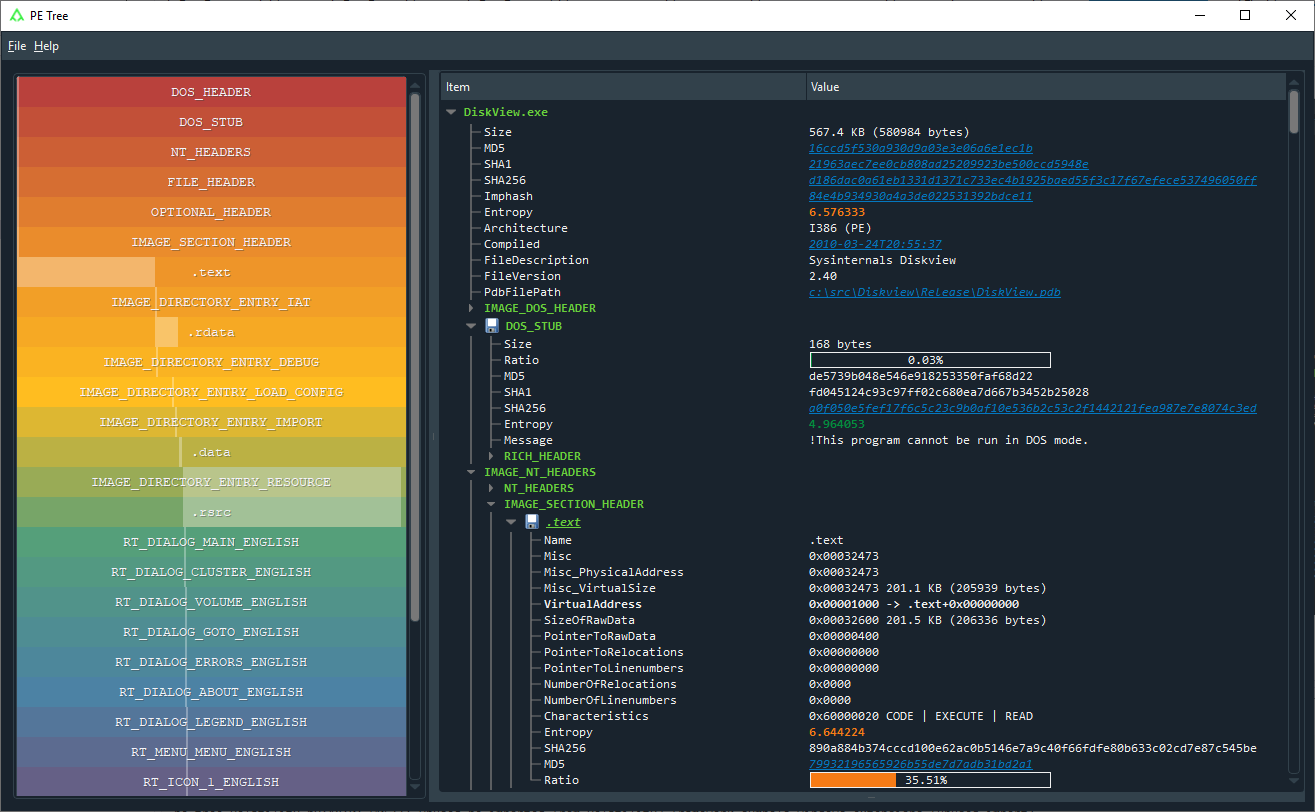Follow the PdbFilePath link
The width and height of the screenshot is (1315, 812).
[x=935, y=291]
